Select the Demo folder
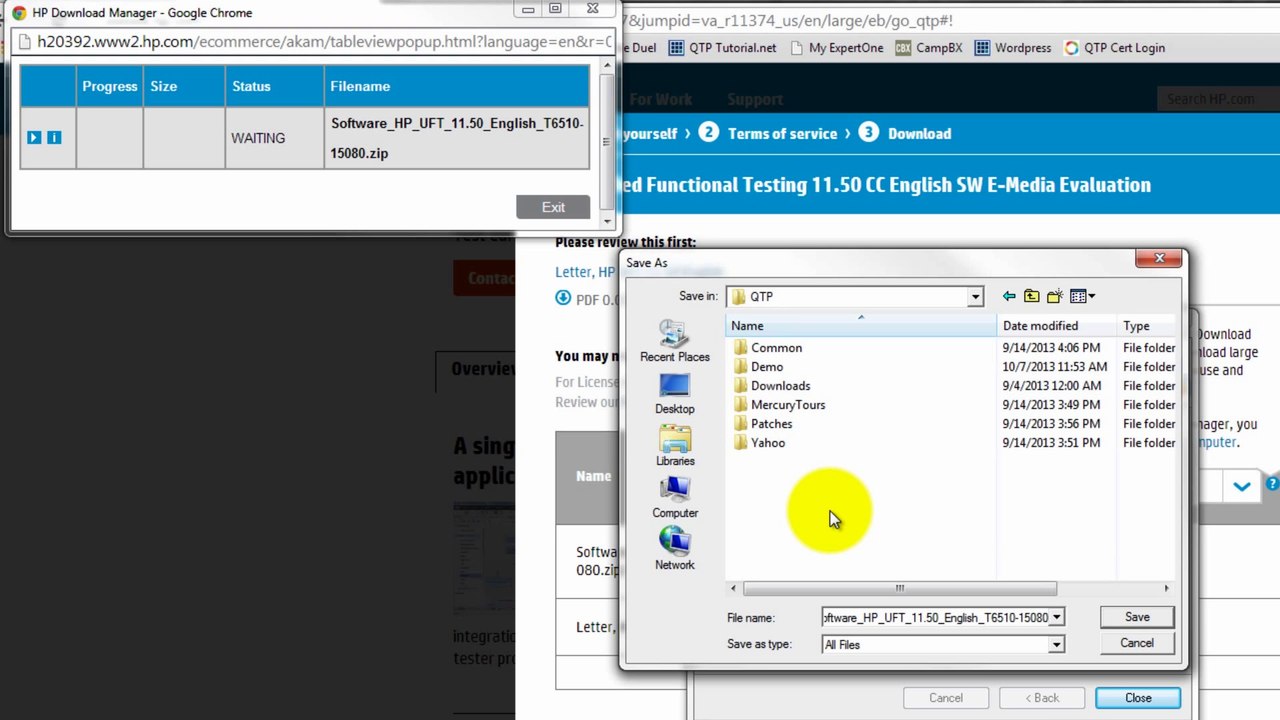 tap(758, 367)
